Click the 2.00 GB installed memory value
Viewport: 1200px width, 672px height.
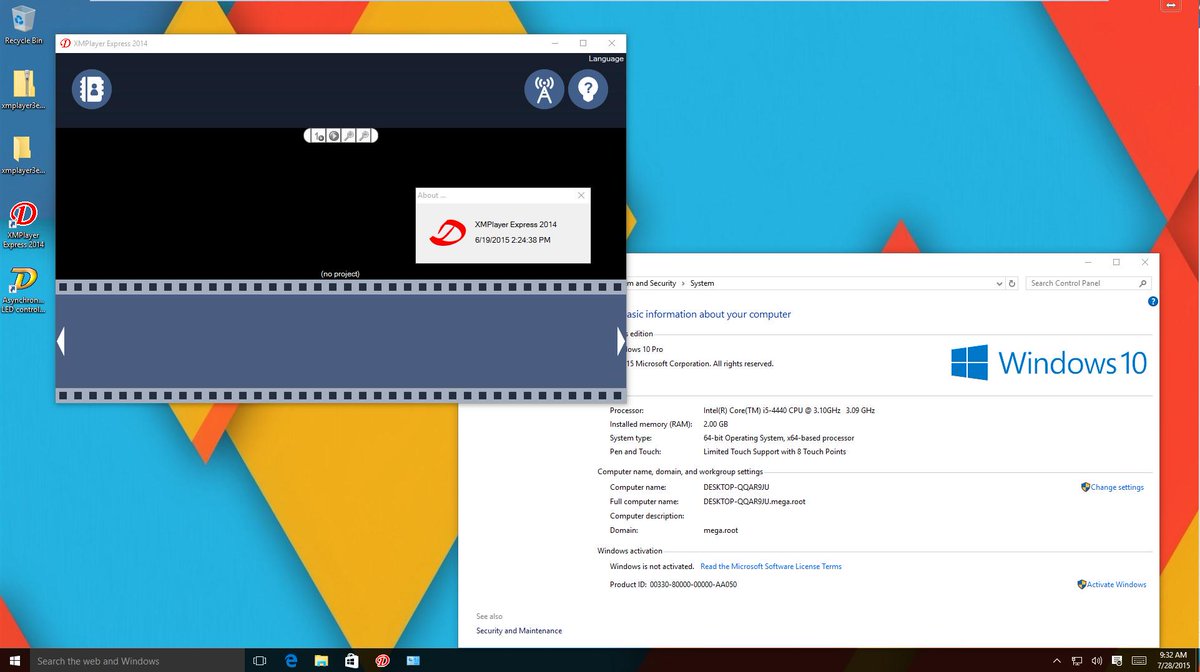(716, 424)
